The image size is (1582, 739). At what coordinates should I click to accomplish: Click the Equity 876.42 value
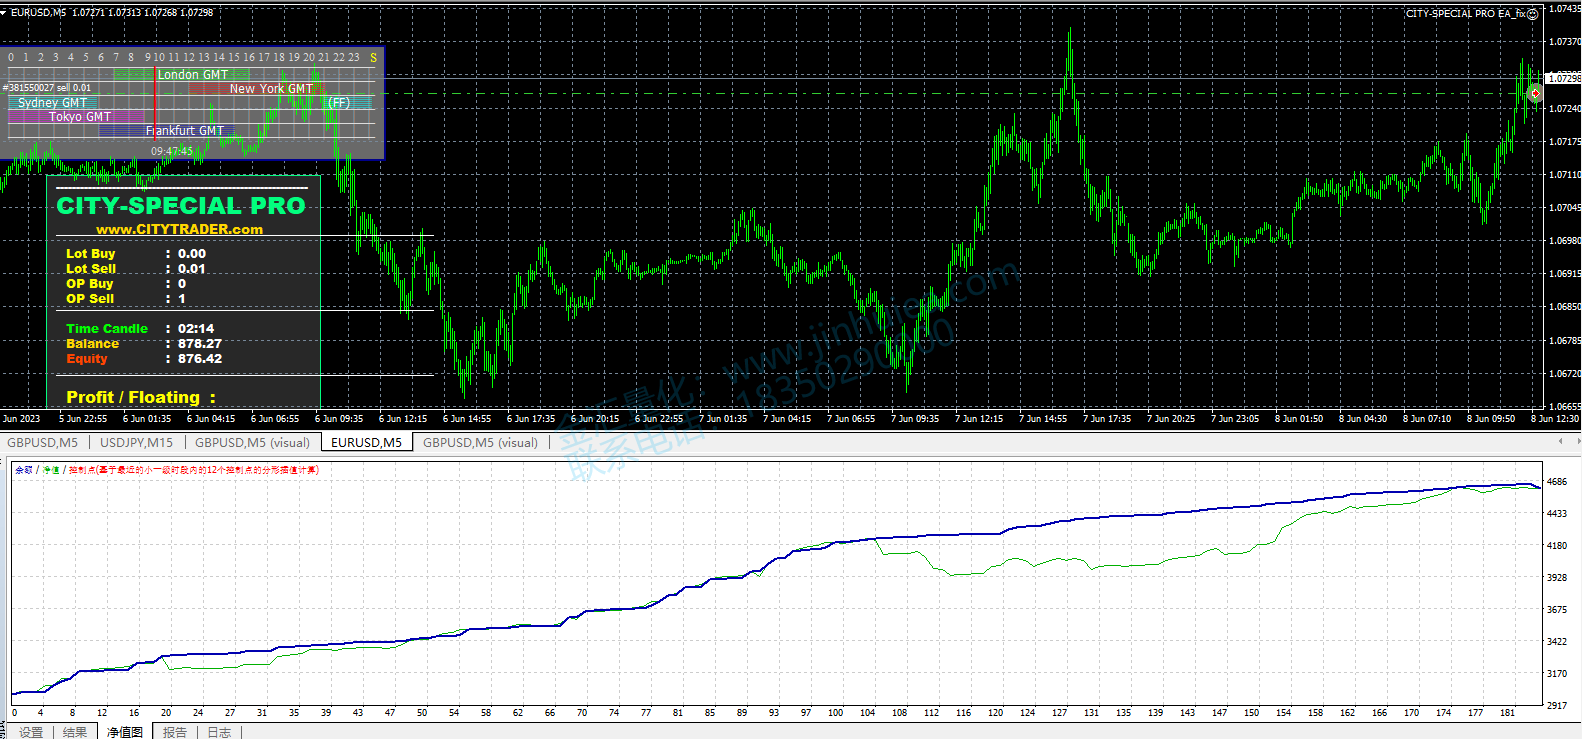coord(200,359)
